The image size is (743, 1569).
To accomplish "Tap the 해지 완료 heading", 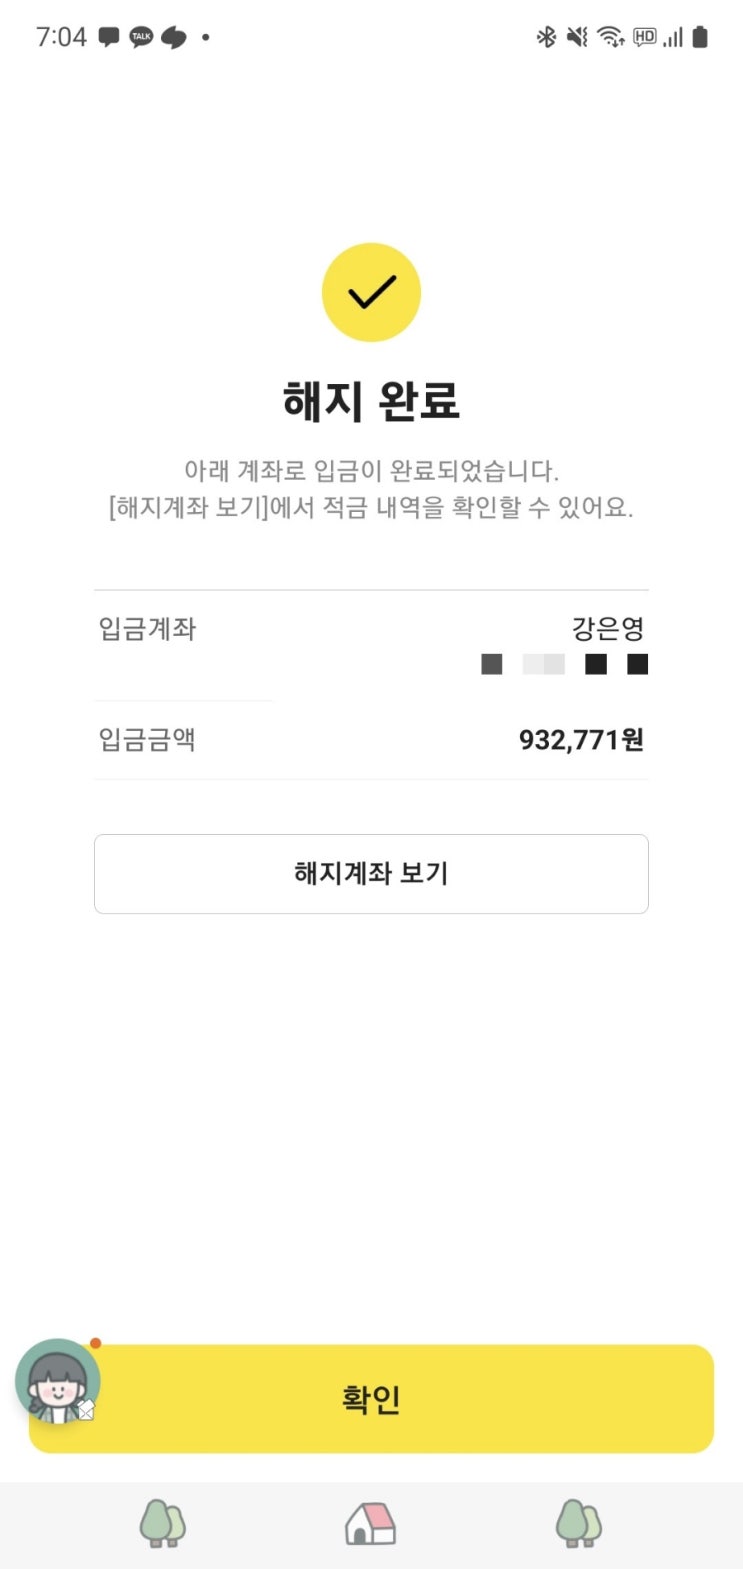I will (371, 401).
